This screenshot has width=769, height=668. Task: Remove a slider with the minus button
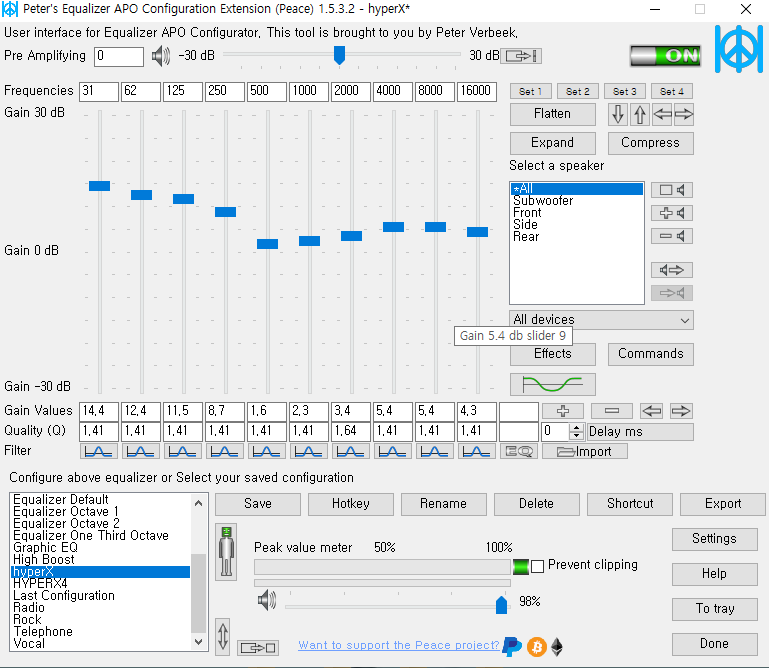tap(612, 411)
